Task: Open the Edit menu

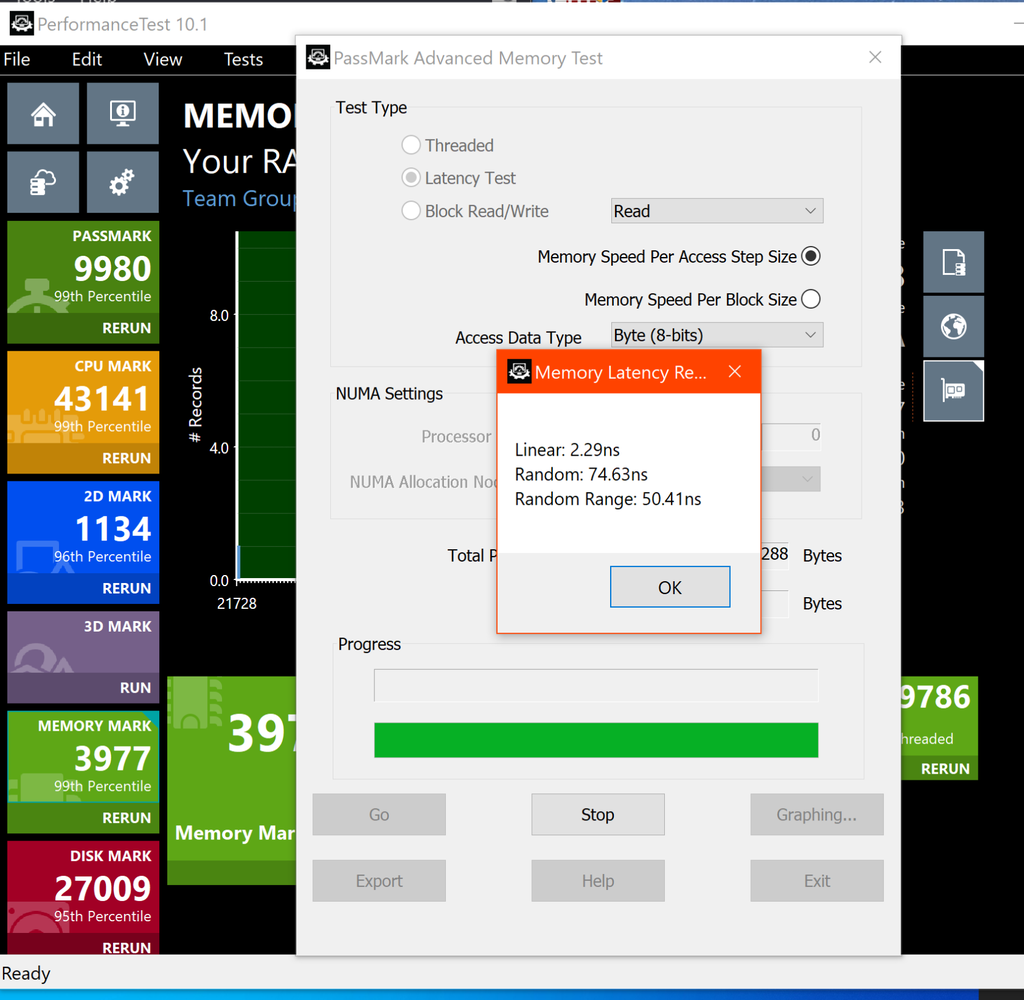Action: [87, 59]
